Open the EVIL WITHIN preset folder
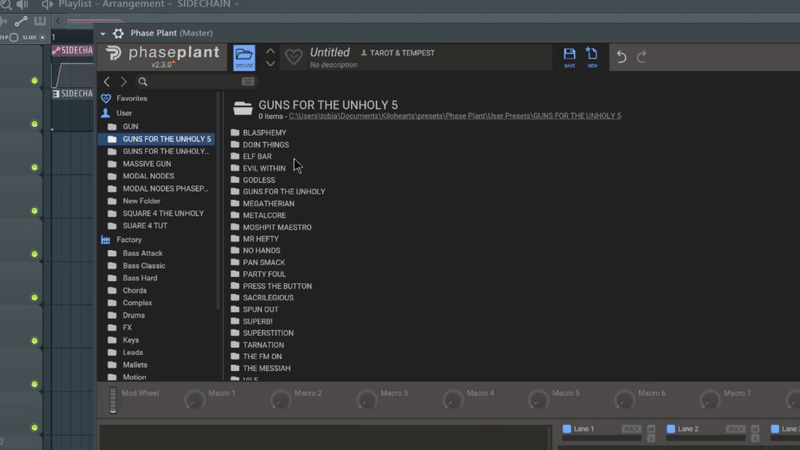The height and width of the screenshot is (450, 800). click(x=264, y=168)
